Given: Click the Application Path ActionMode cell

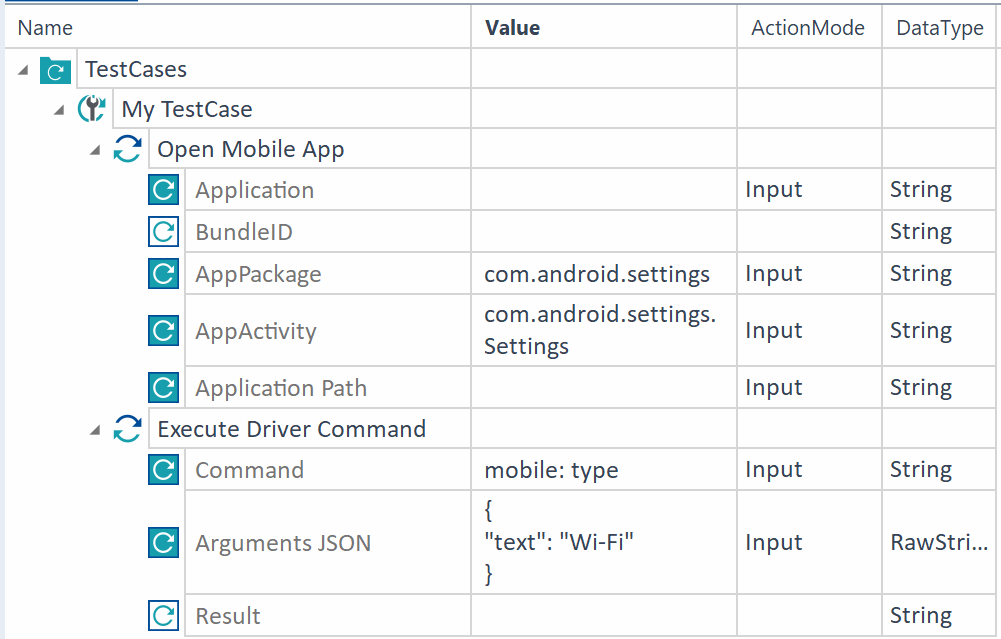Looking at the screenshot, I should 808,388.
